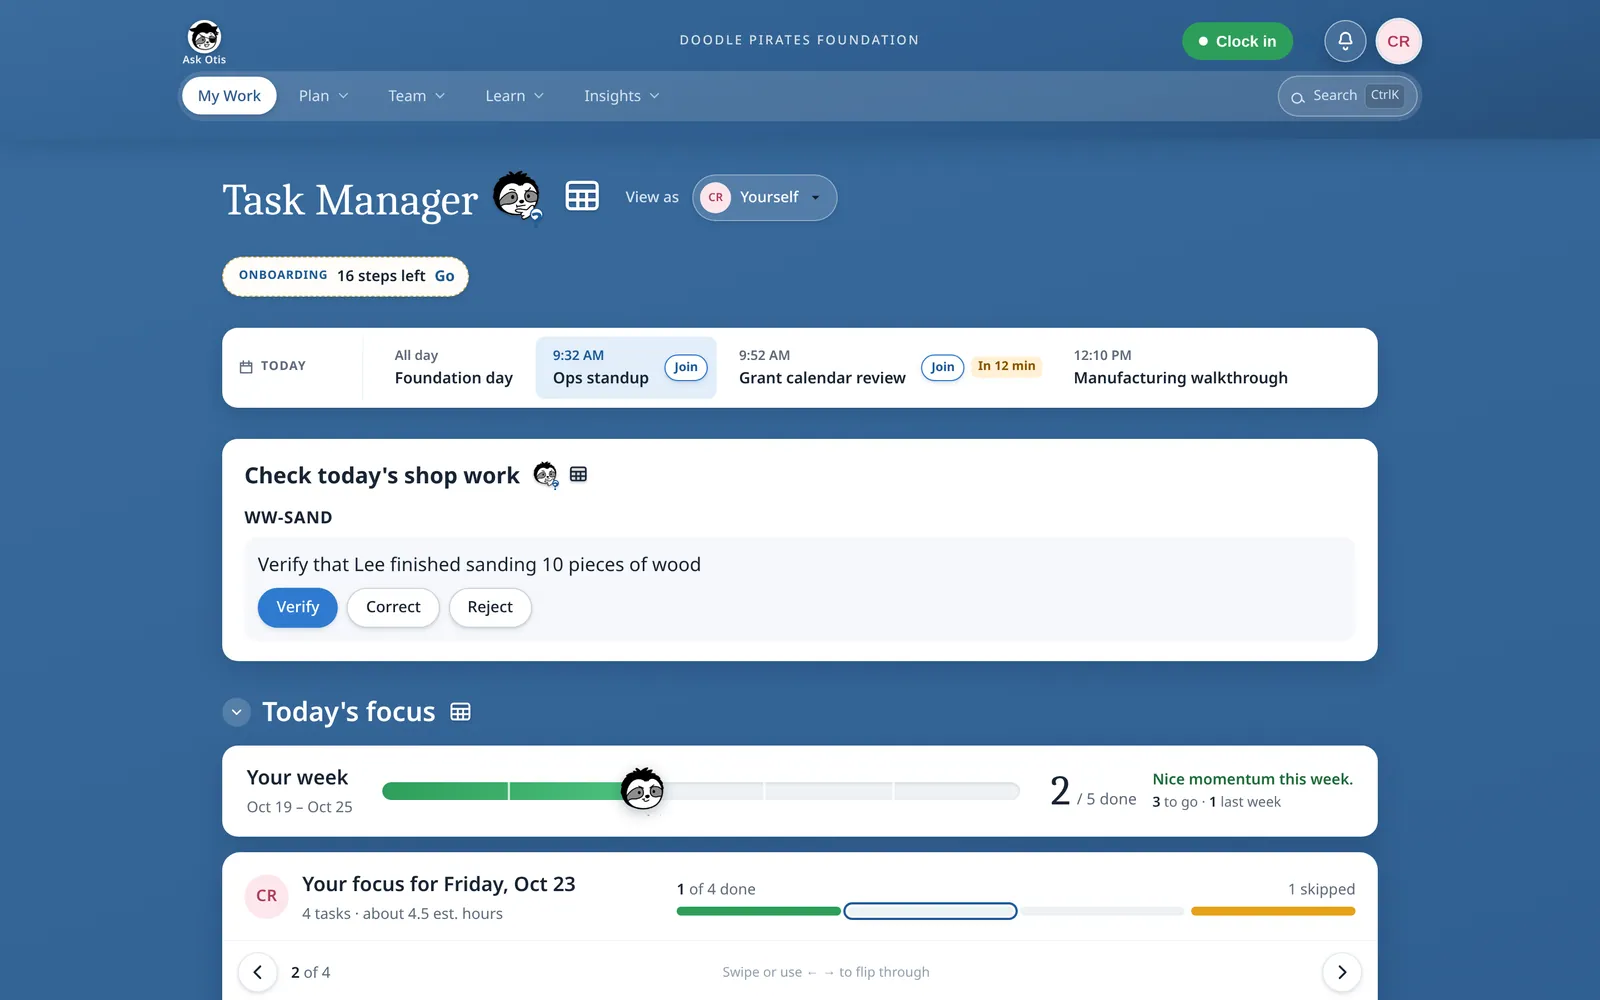
Task: Click the magnifier icon in Search
Action: tap(1298, 97)
